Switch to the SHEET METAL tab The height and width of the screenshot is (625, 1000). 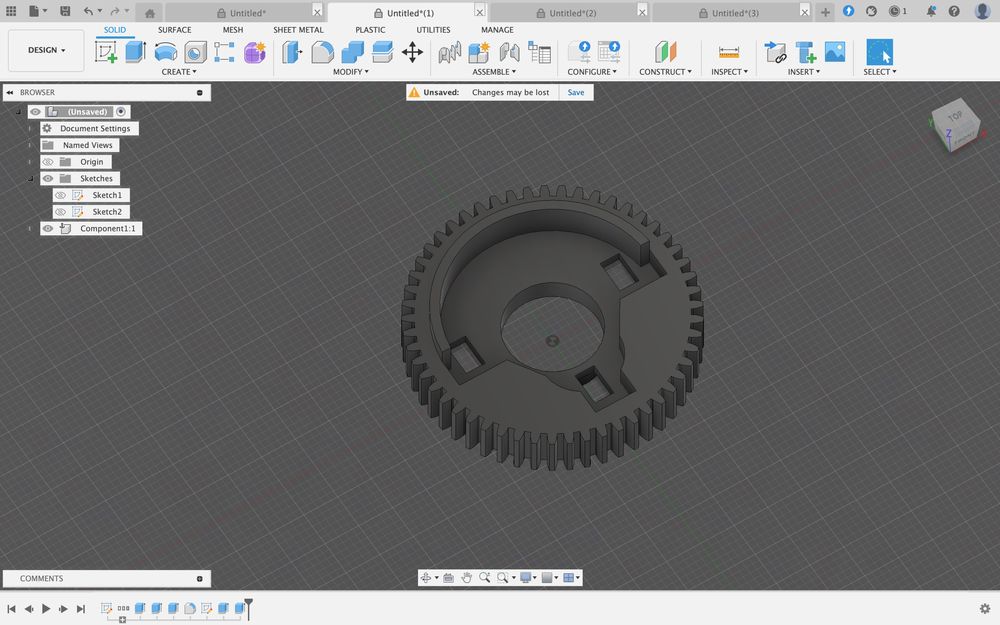(298, 30)
